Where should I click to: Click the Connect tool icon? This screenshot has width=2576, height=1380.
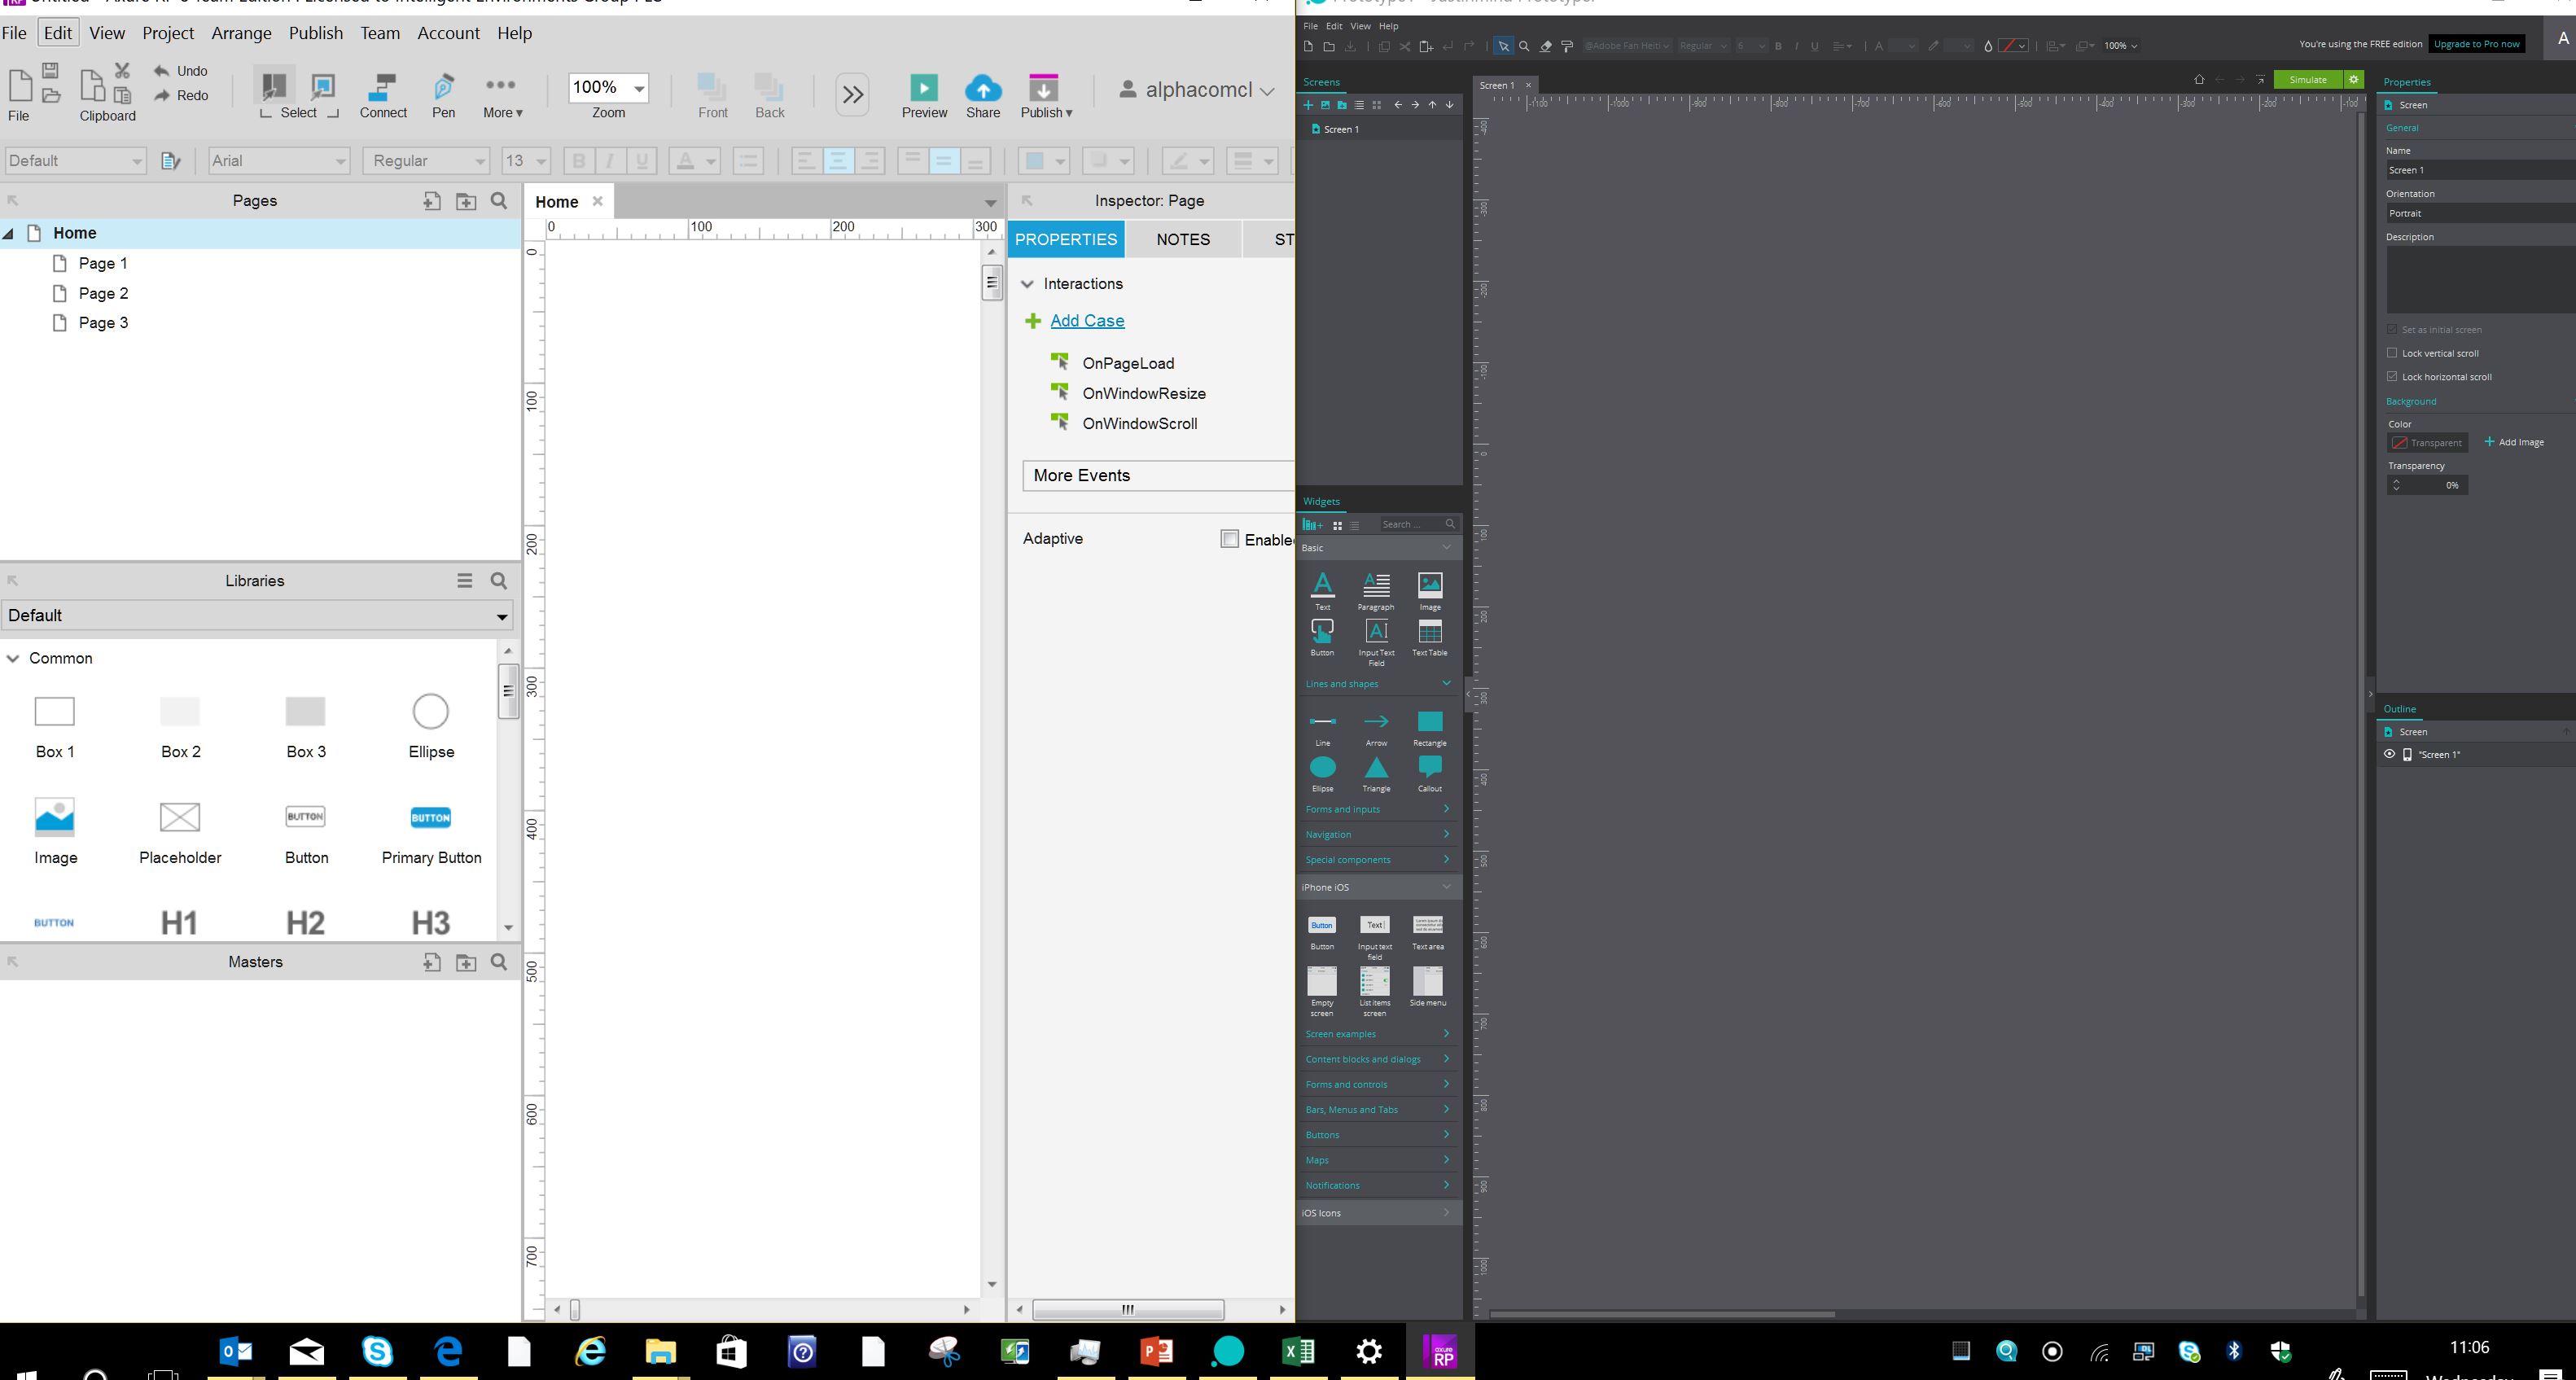(x=382, y=89)
